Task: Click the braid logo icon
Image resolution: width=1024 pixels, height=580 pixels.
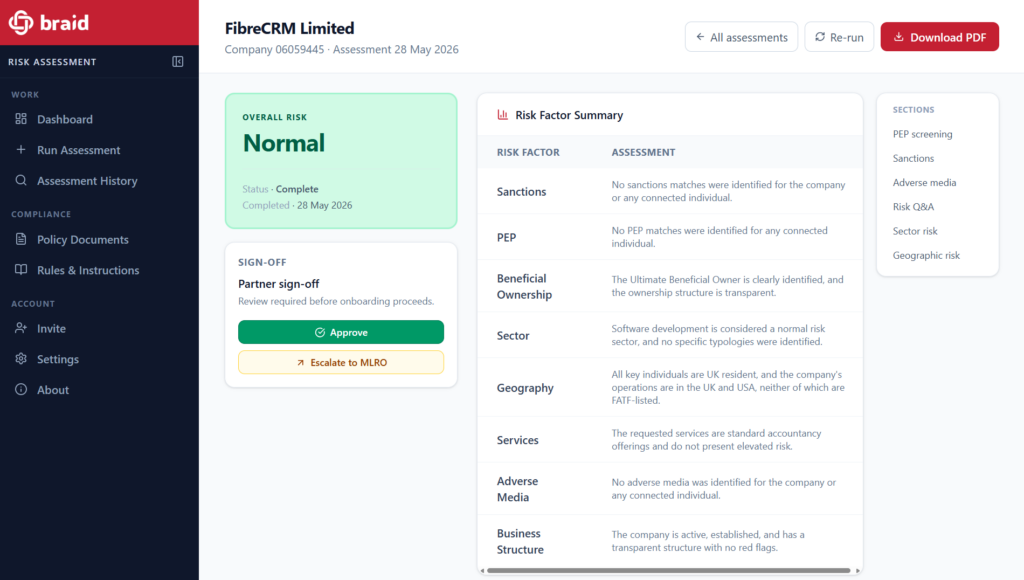Action: pyautogui.click(x=21, y=22)
